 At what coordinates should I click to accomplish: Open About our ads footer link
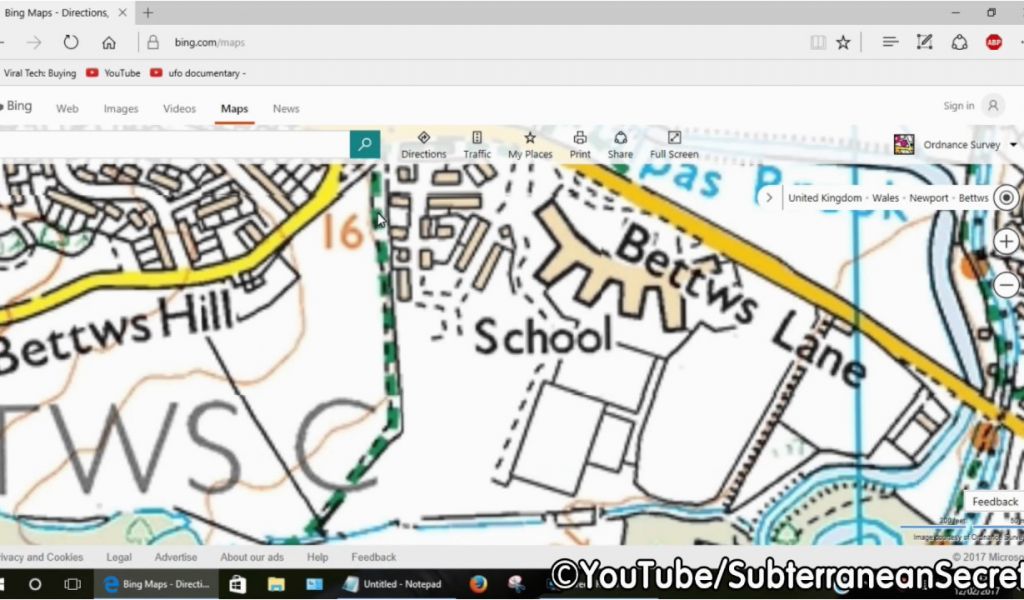click(252, 558)
